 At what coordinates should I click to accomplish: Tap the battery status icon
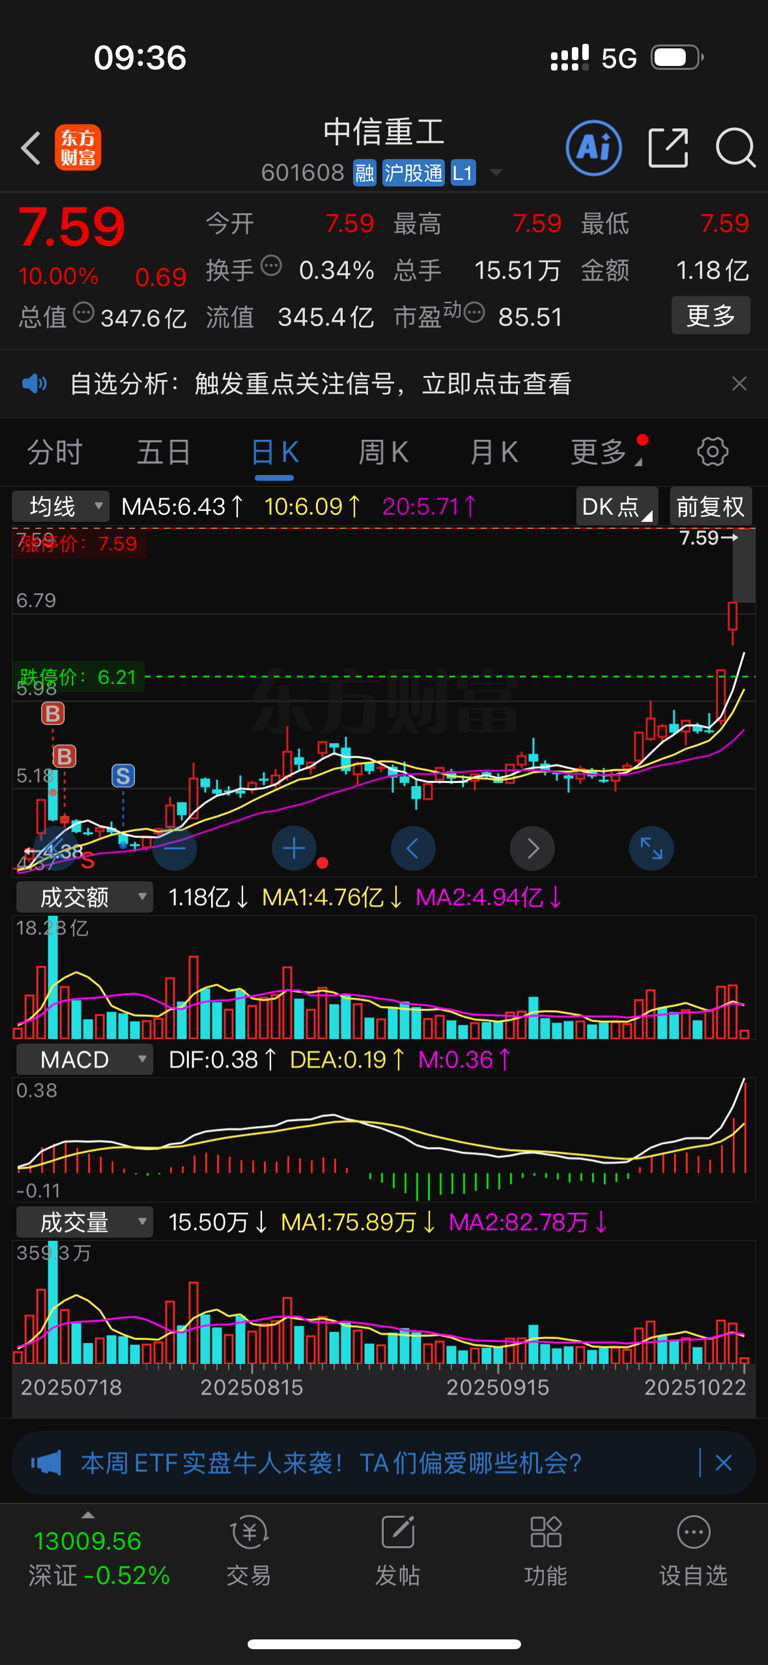677,58
